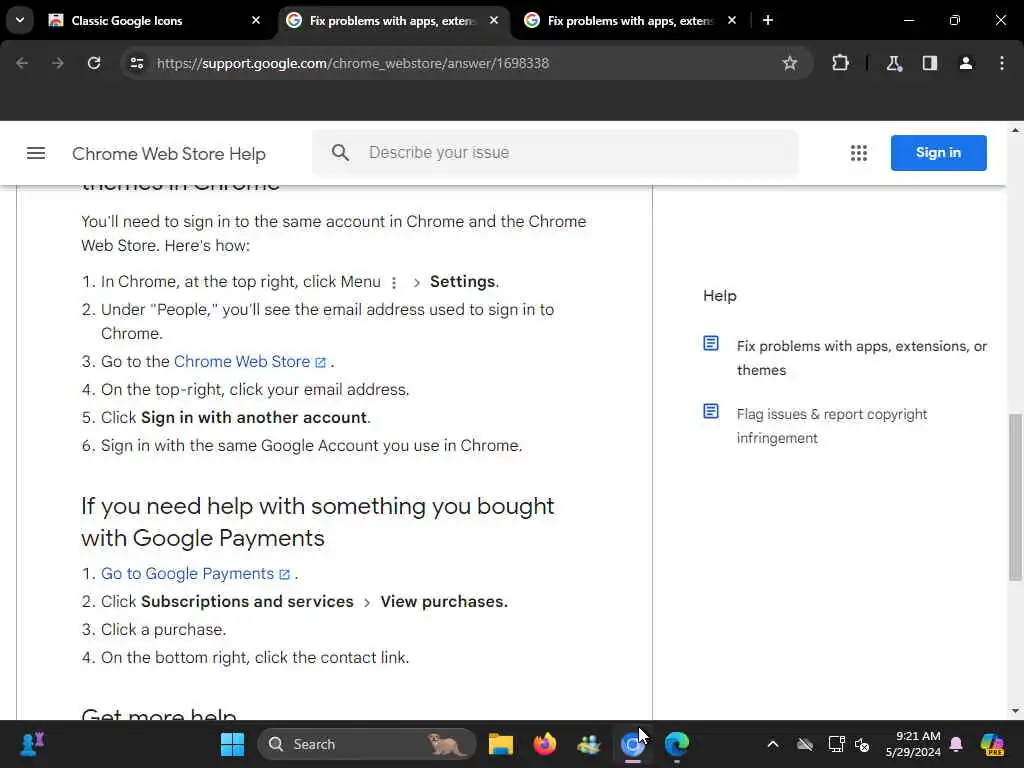
Task: Toggle the browser side panel icon
Action: 930,63
